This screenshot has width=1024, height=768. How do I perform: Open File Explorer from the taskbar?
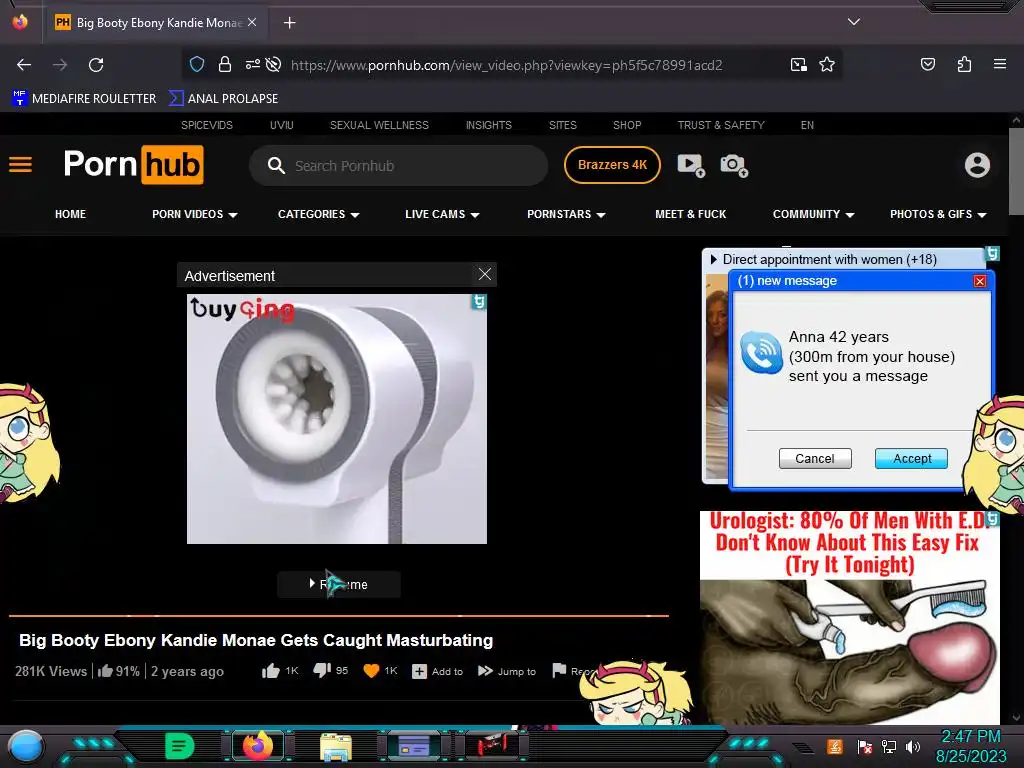click(x=336, y=747)
